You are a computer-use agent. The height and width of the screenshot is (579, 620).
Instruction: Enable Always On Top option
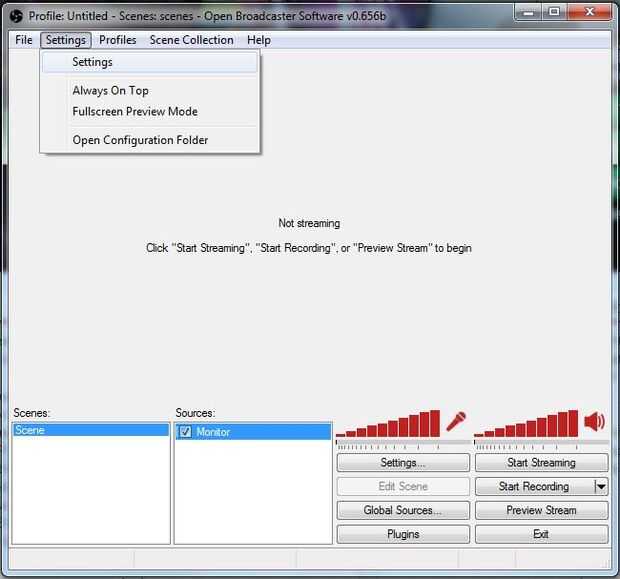tap(150, 91)
